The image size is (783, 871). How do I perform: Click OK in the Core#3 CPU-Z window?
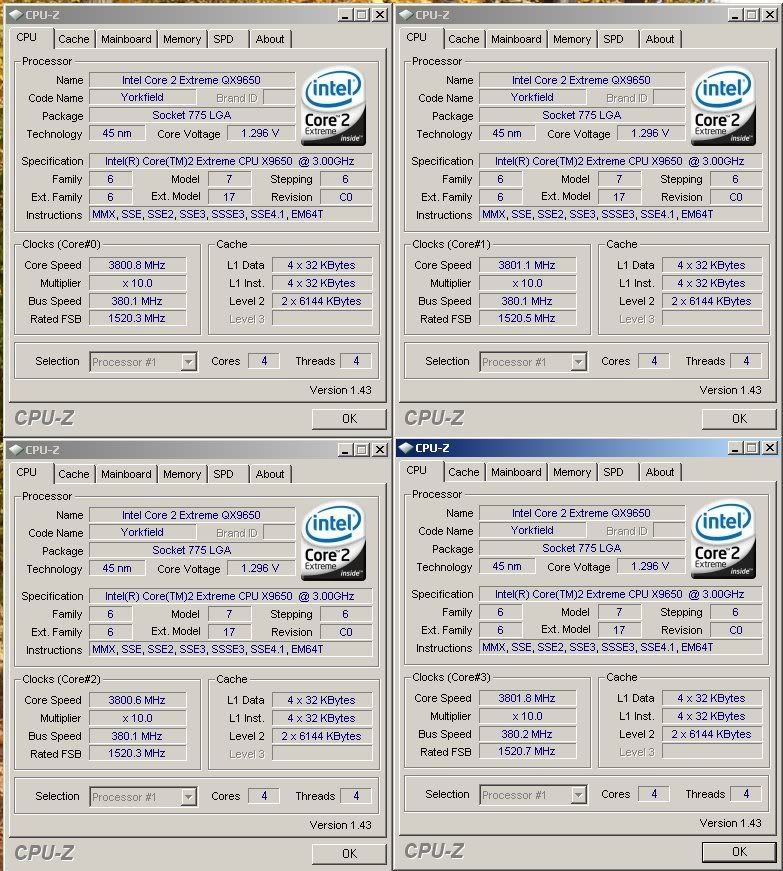tap(739, 852)
